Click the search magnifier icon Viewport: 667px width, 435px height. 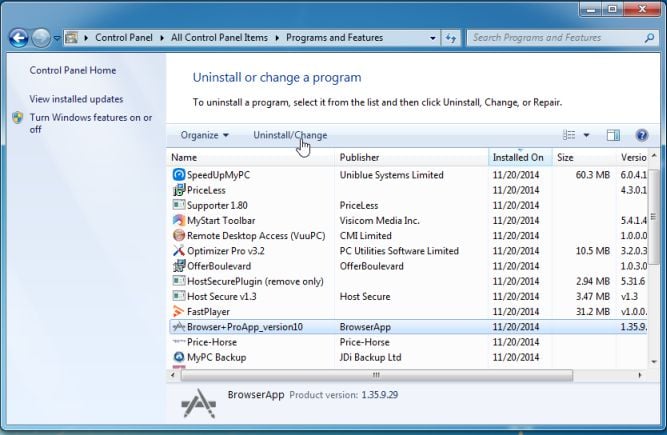[649, 38]
